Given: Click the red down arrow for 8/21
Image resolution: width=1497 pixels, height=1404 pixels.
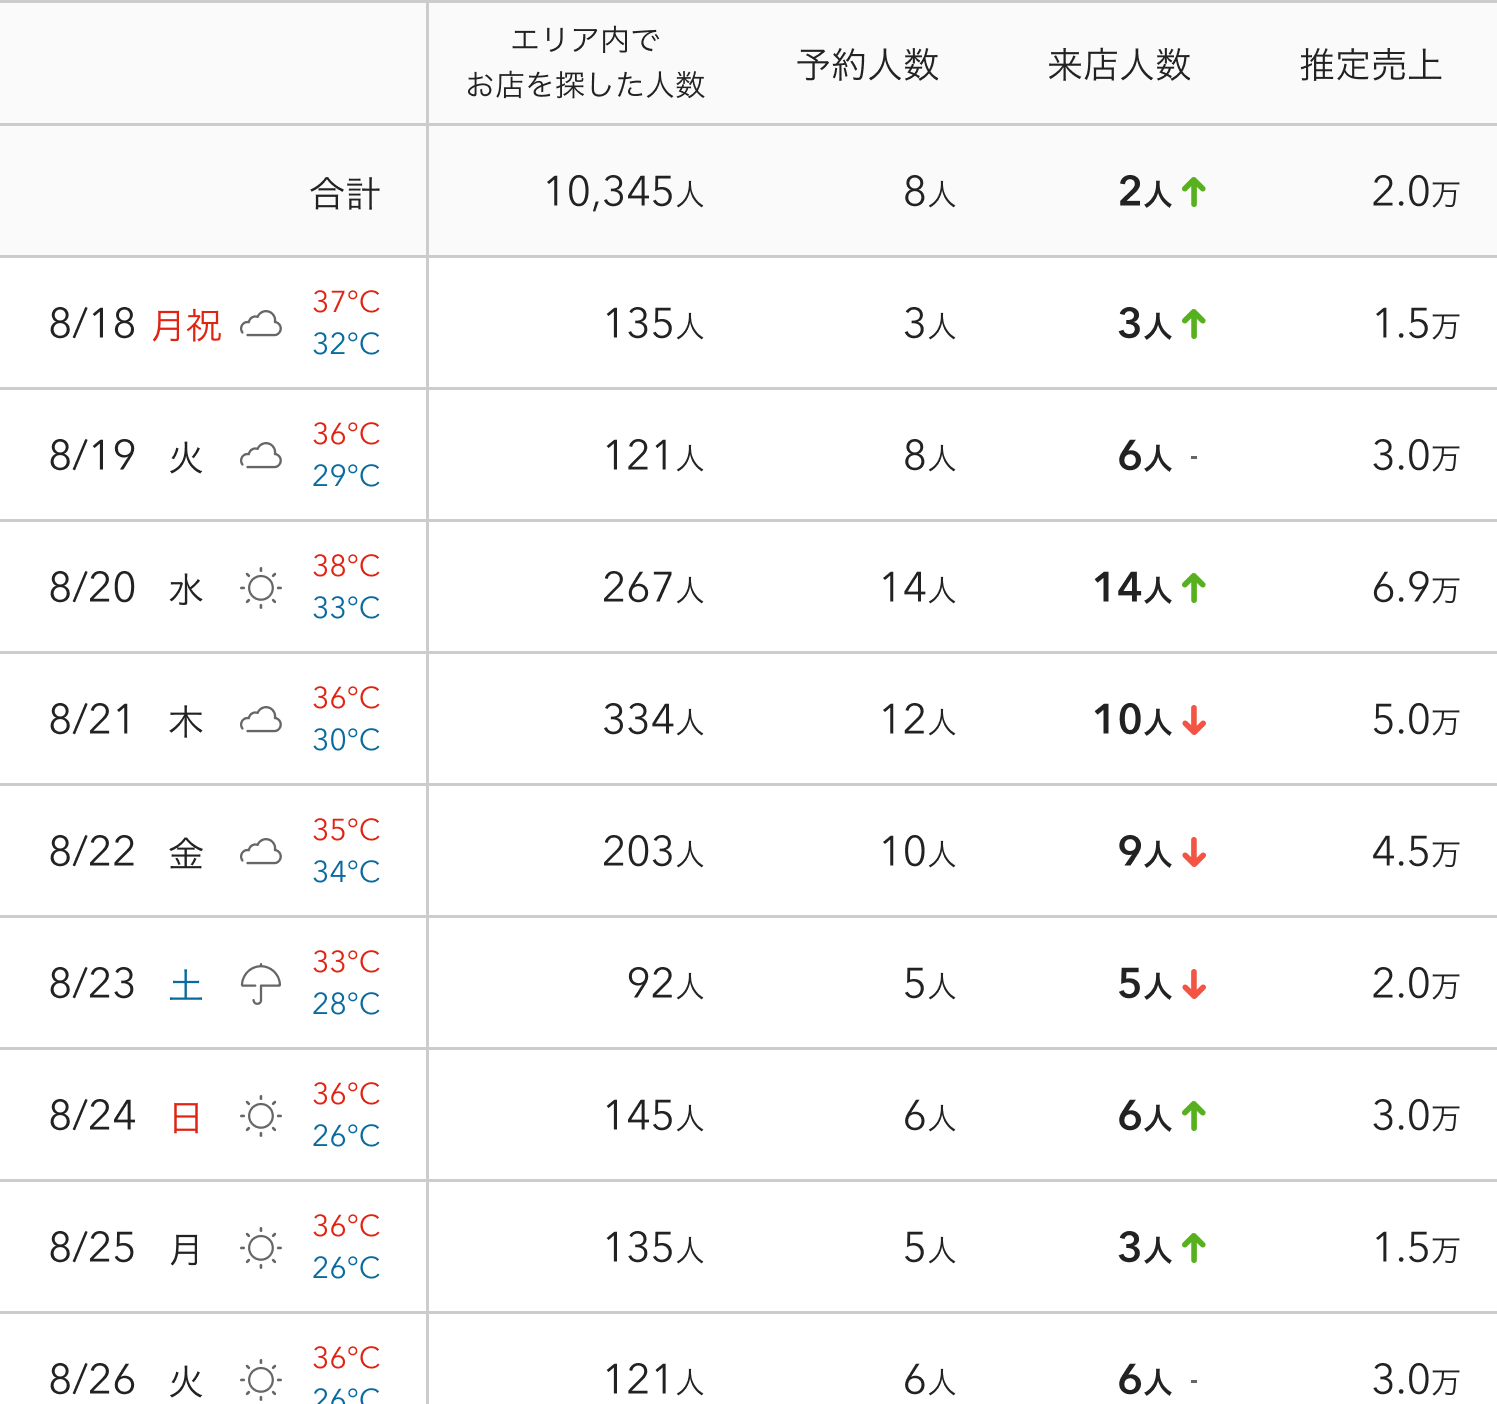Looking at the screenshot, I should click(1194, 720).
